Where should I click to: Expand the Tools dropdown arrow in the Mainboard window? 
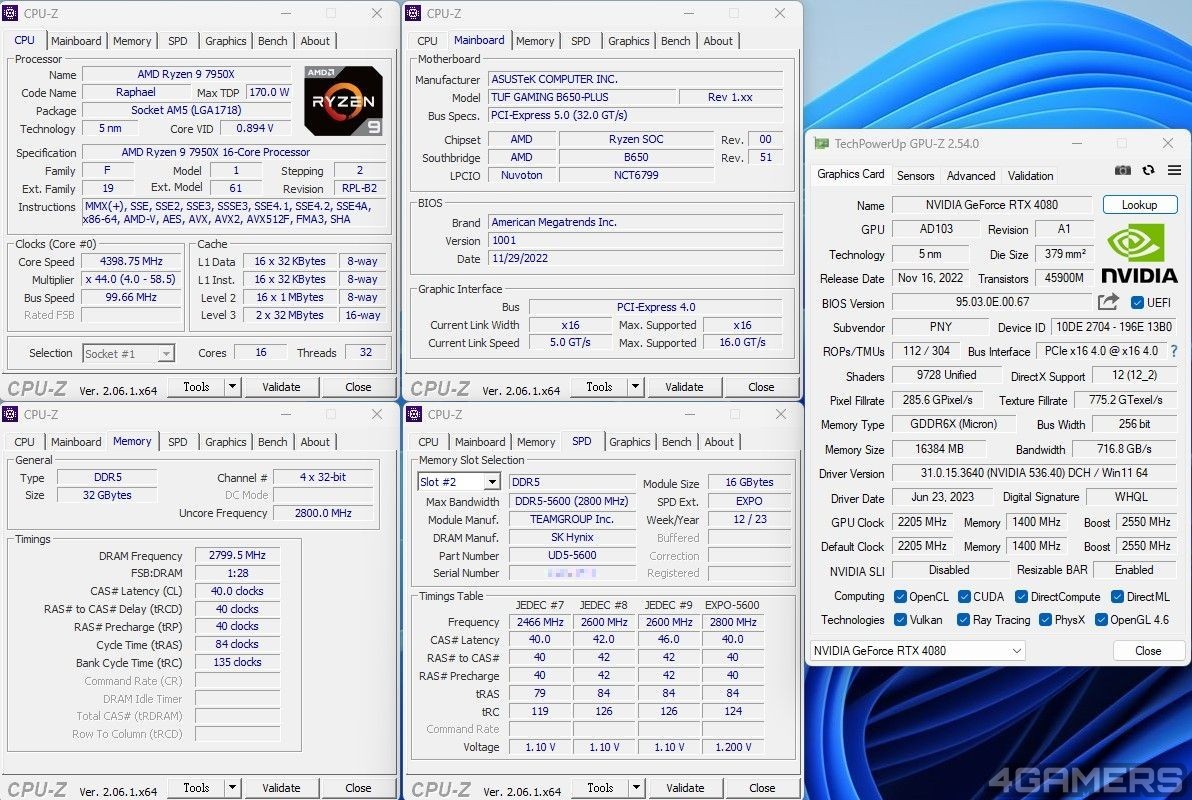pos(636,386)
